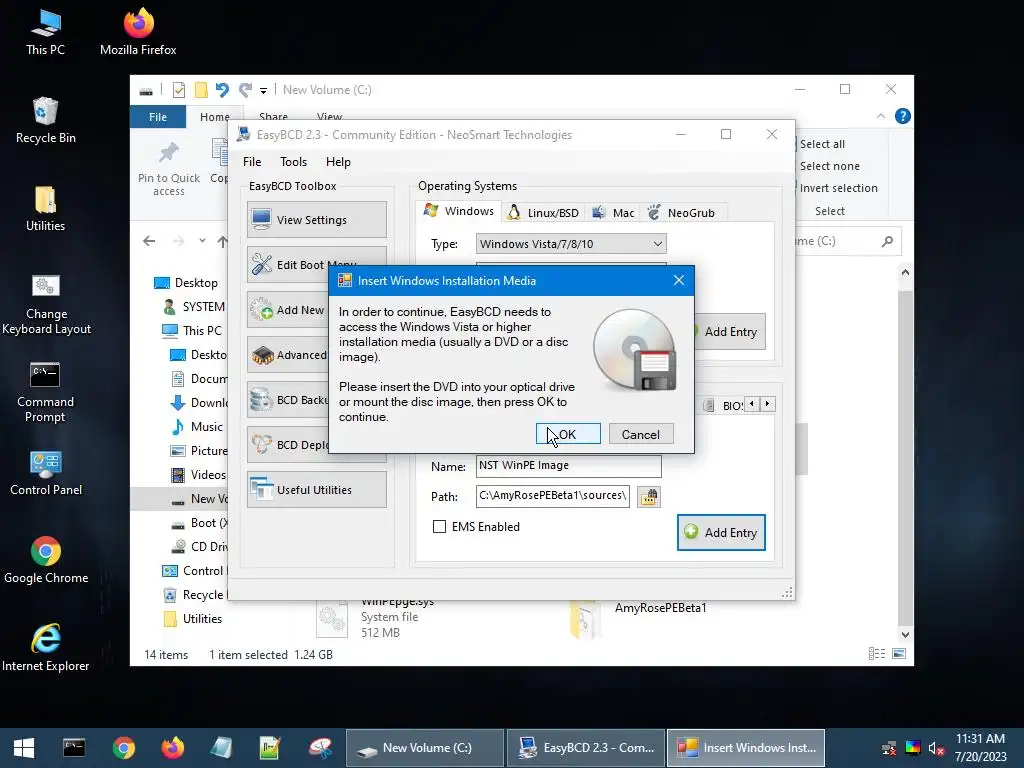Confirm with OK in Insert Media dialog

pos(568,434)
